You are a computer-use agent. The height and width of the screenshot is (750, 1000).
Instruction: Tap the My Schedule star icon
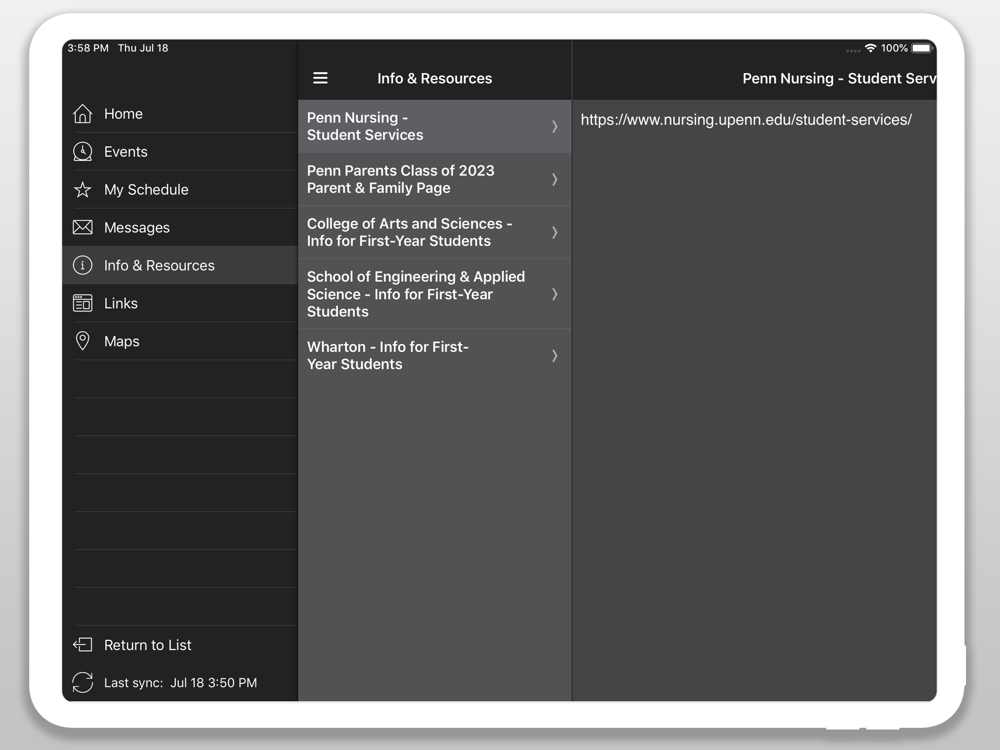point(82,189)
